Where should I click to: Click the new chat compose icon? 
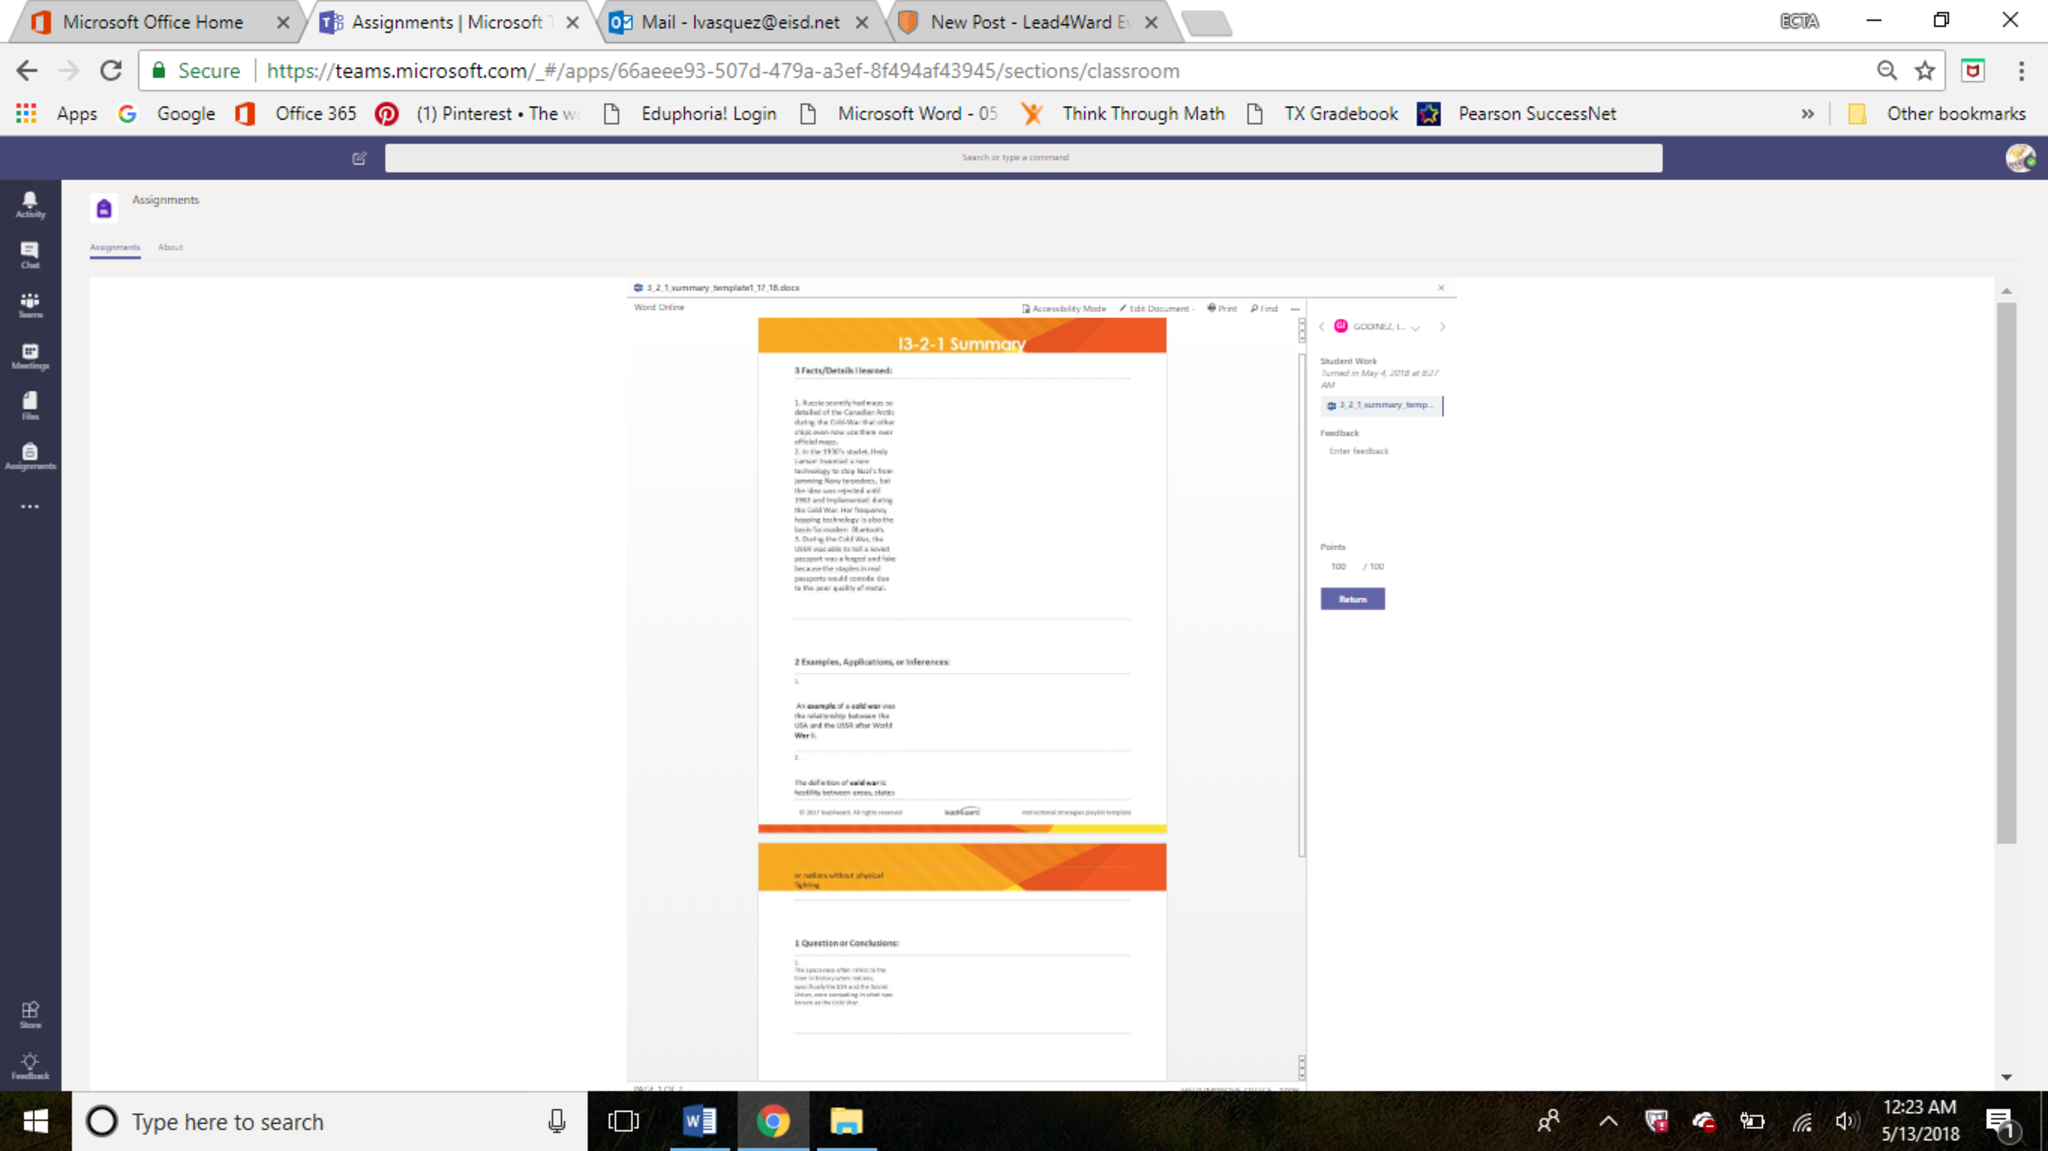click(x=359, y=158)
